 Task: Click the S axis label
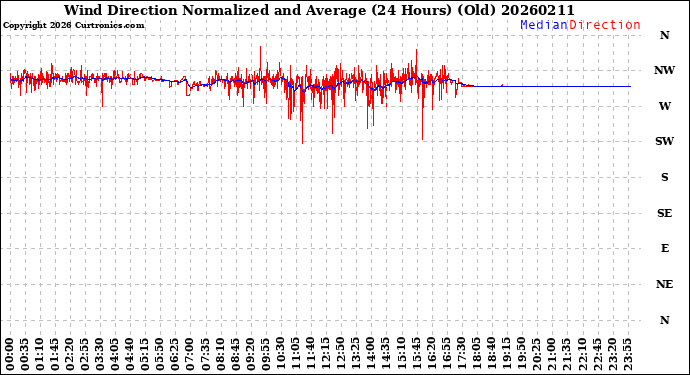pos(664,177)
